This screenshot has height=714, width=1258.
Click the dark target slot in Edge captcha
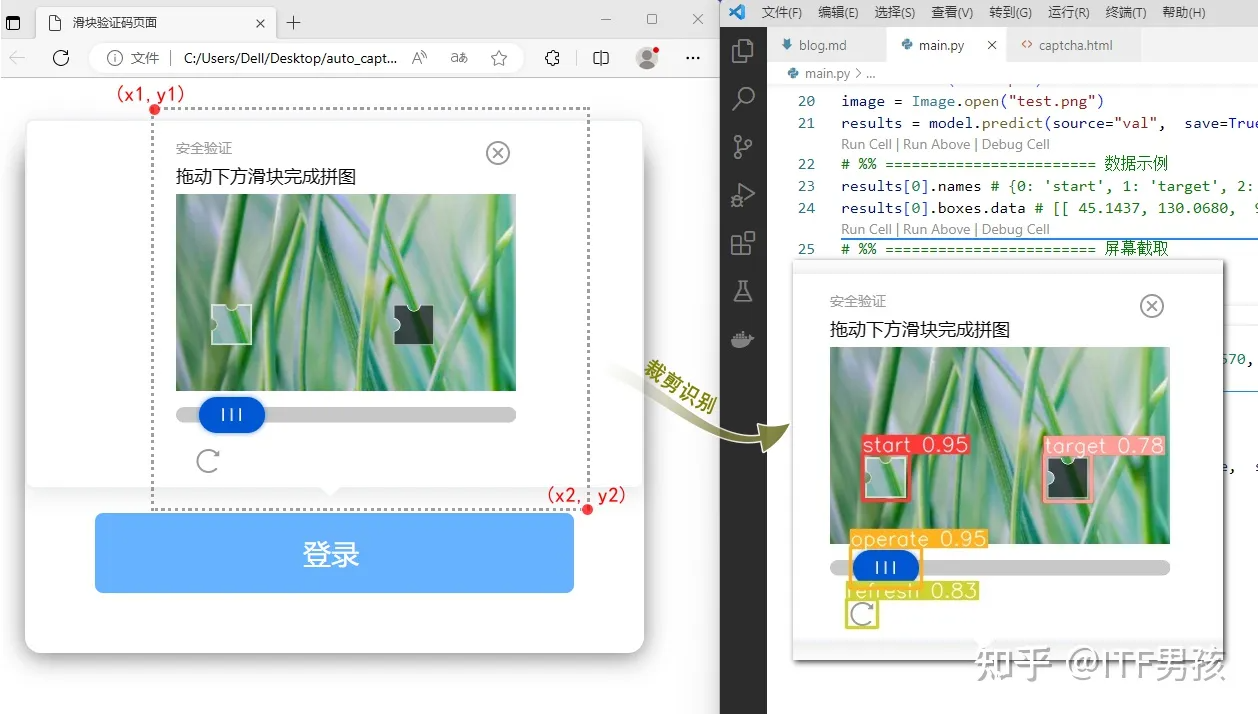(413, 323)
